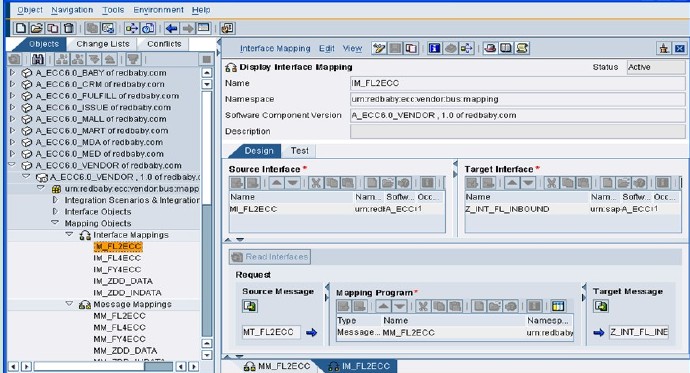Click the table columns icon in Mapping Program toolbar

point(558,306)
